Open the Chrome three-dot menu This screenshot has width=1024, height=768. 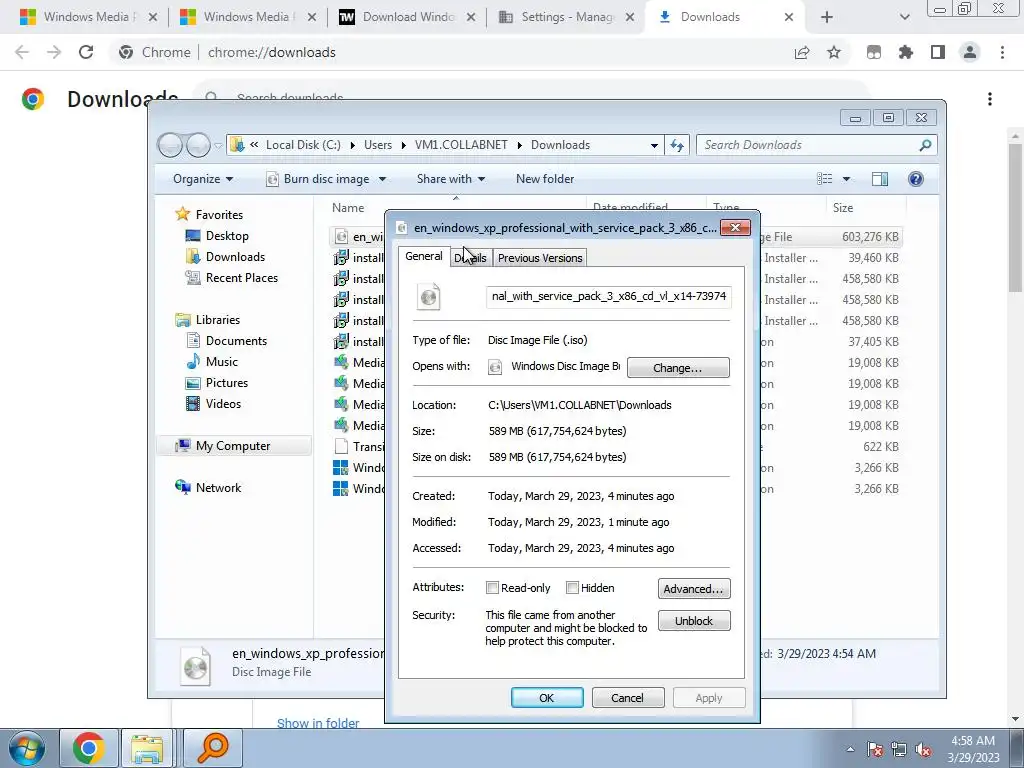point(1002,52)
